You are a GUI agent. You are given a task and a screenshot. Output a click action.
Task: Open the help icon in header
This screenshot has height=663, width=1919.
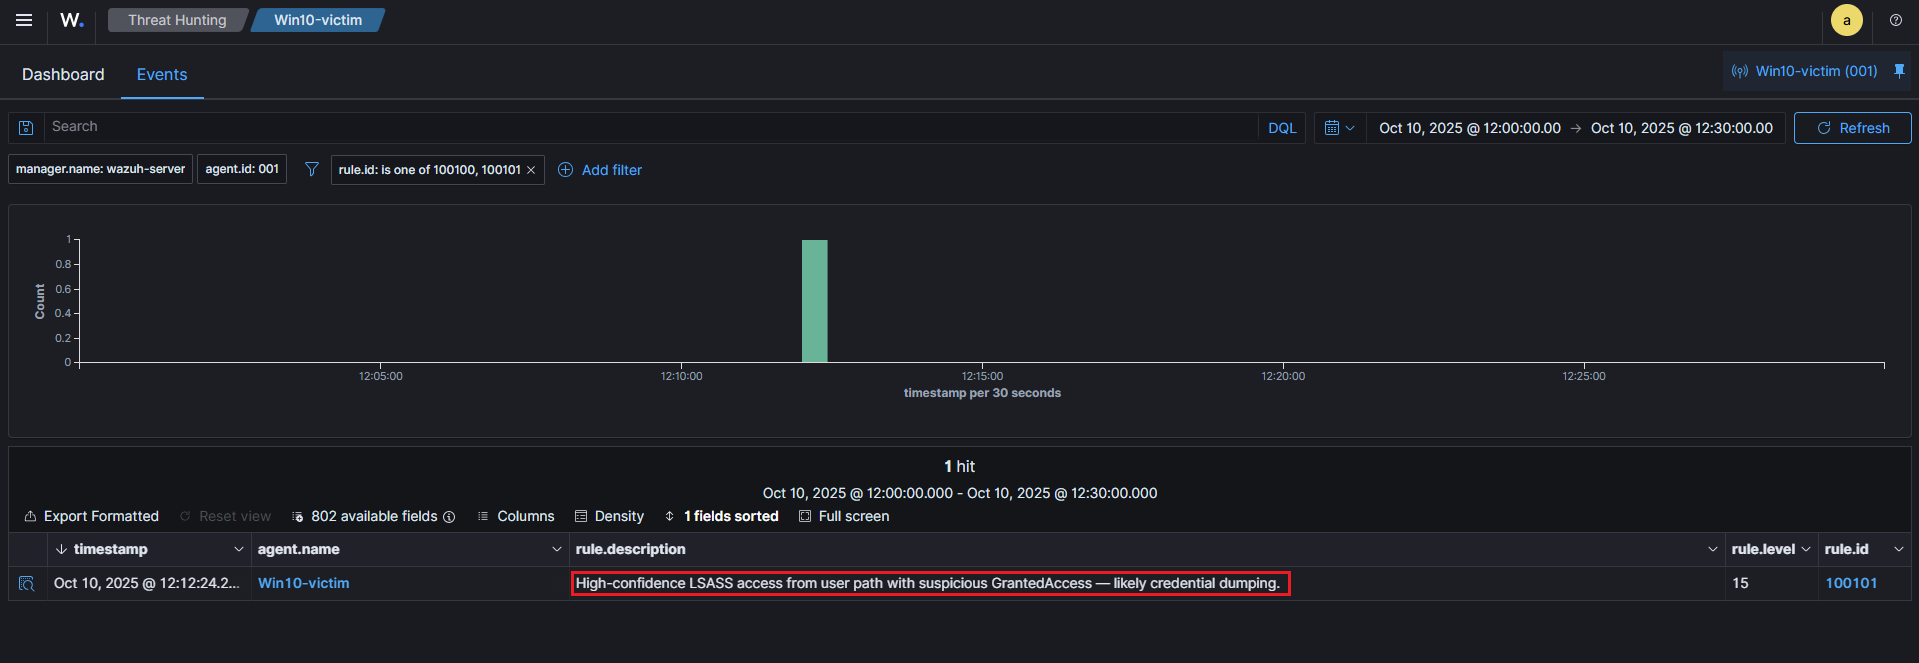coord(1895,20)
